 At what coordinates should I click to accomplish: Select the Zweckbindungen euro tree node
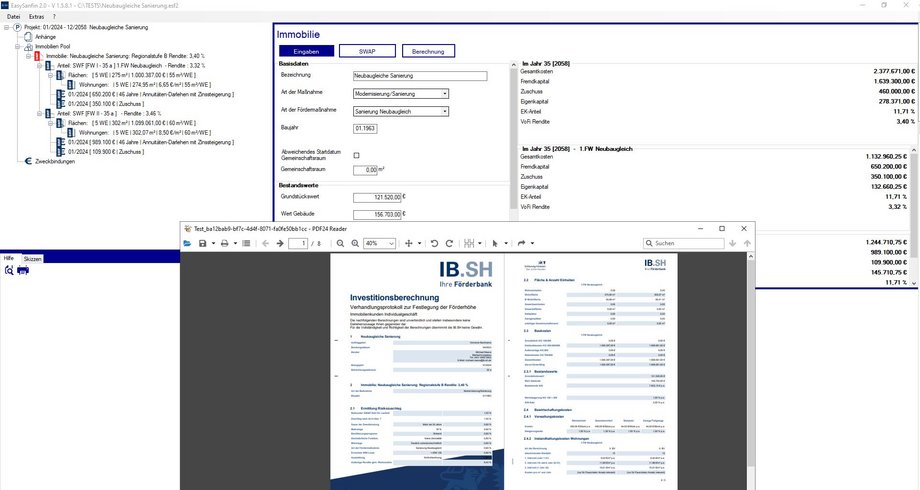pyautogui.click(x=54, y=160)
